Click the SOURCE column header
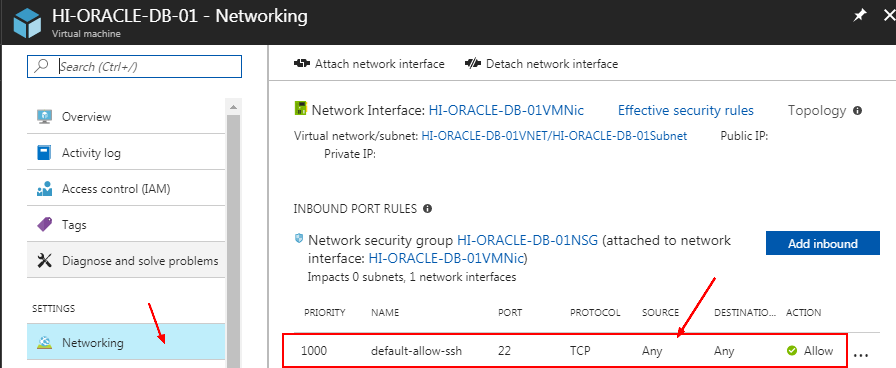Screen dimensions: 896x368 pyautogui.click(x=661, y=313)
